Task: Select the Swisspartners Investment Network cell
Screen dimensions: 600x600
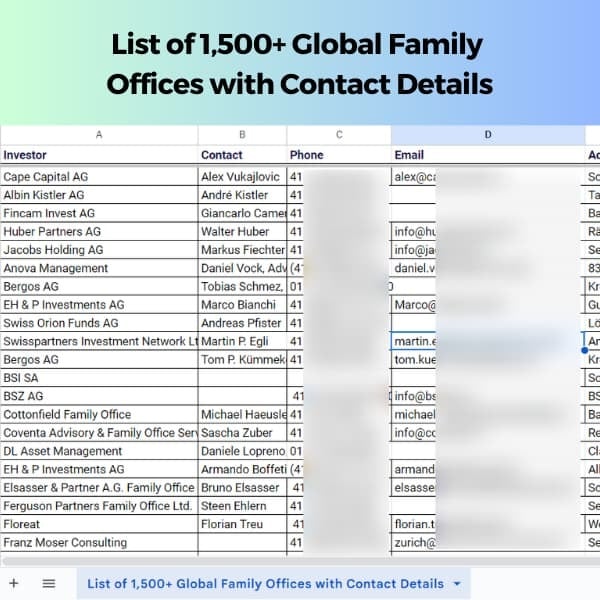Action: click(99, 341)
